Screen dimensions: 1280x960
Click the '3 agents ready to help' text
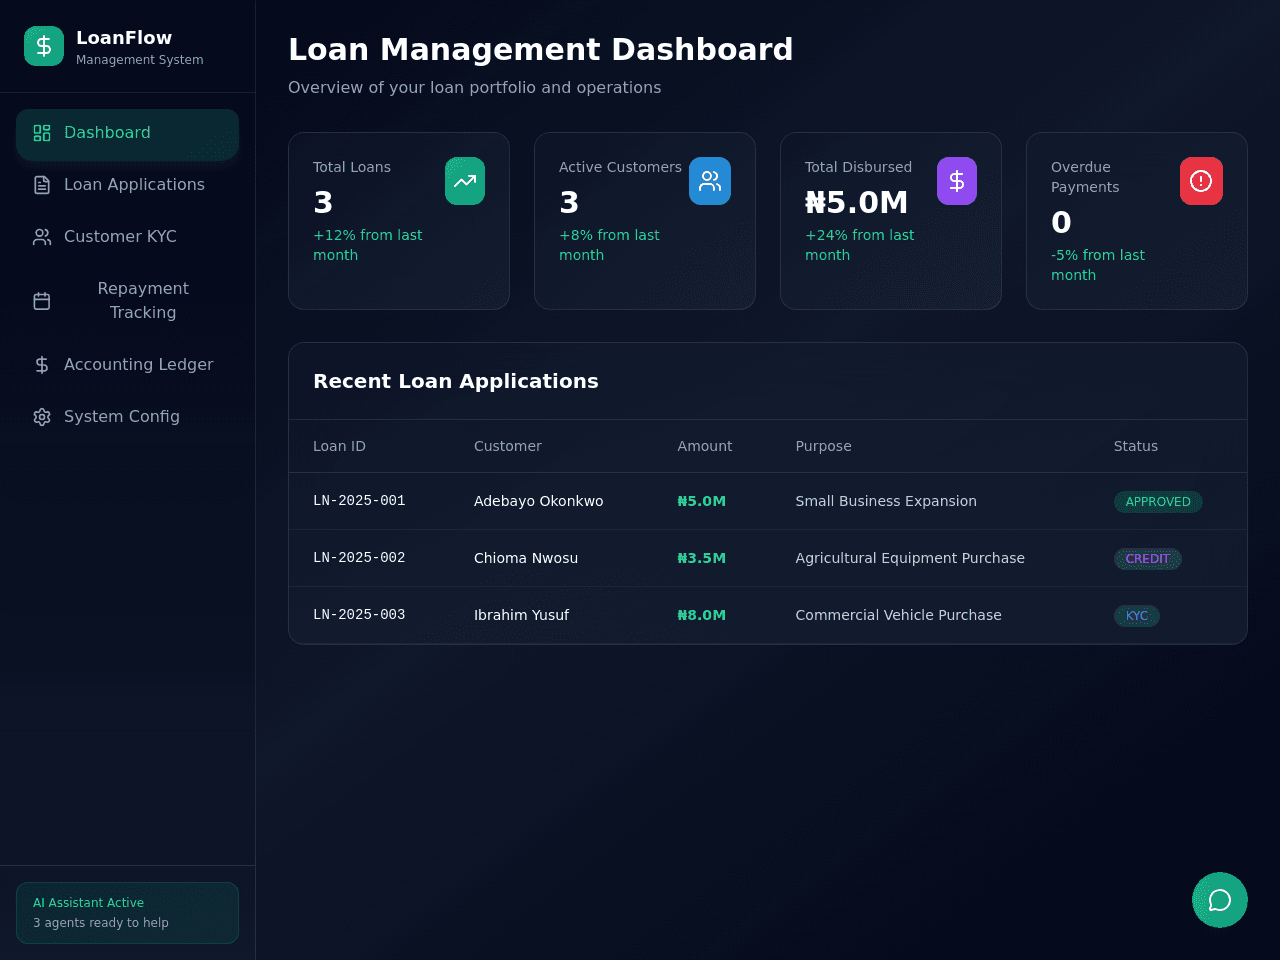click(101, 923)
